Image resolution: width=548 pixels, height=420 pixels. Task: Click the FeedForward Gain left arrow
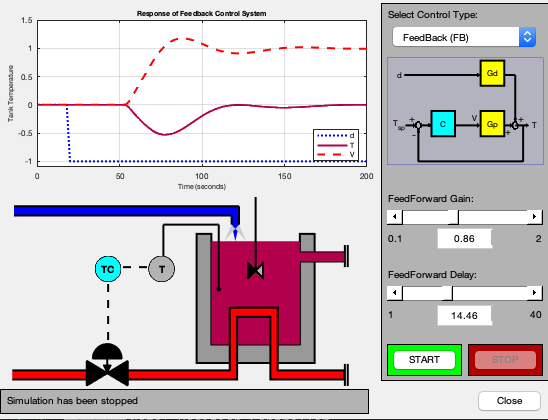click(x=395, y=217)
